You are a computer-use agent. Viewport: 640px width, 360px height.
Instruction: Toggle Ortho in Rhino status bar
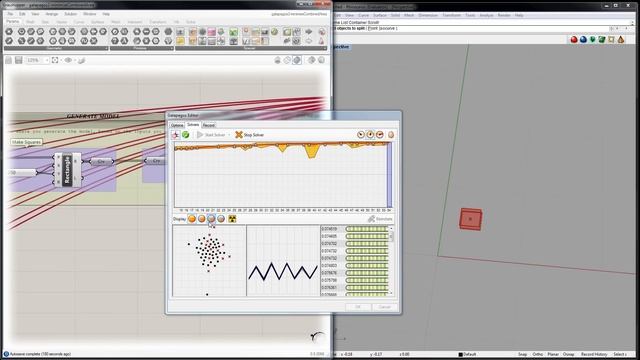click(x=538, y=354)
